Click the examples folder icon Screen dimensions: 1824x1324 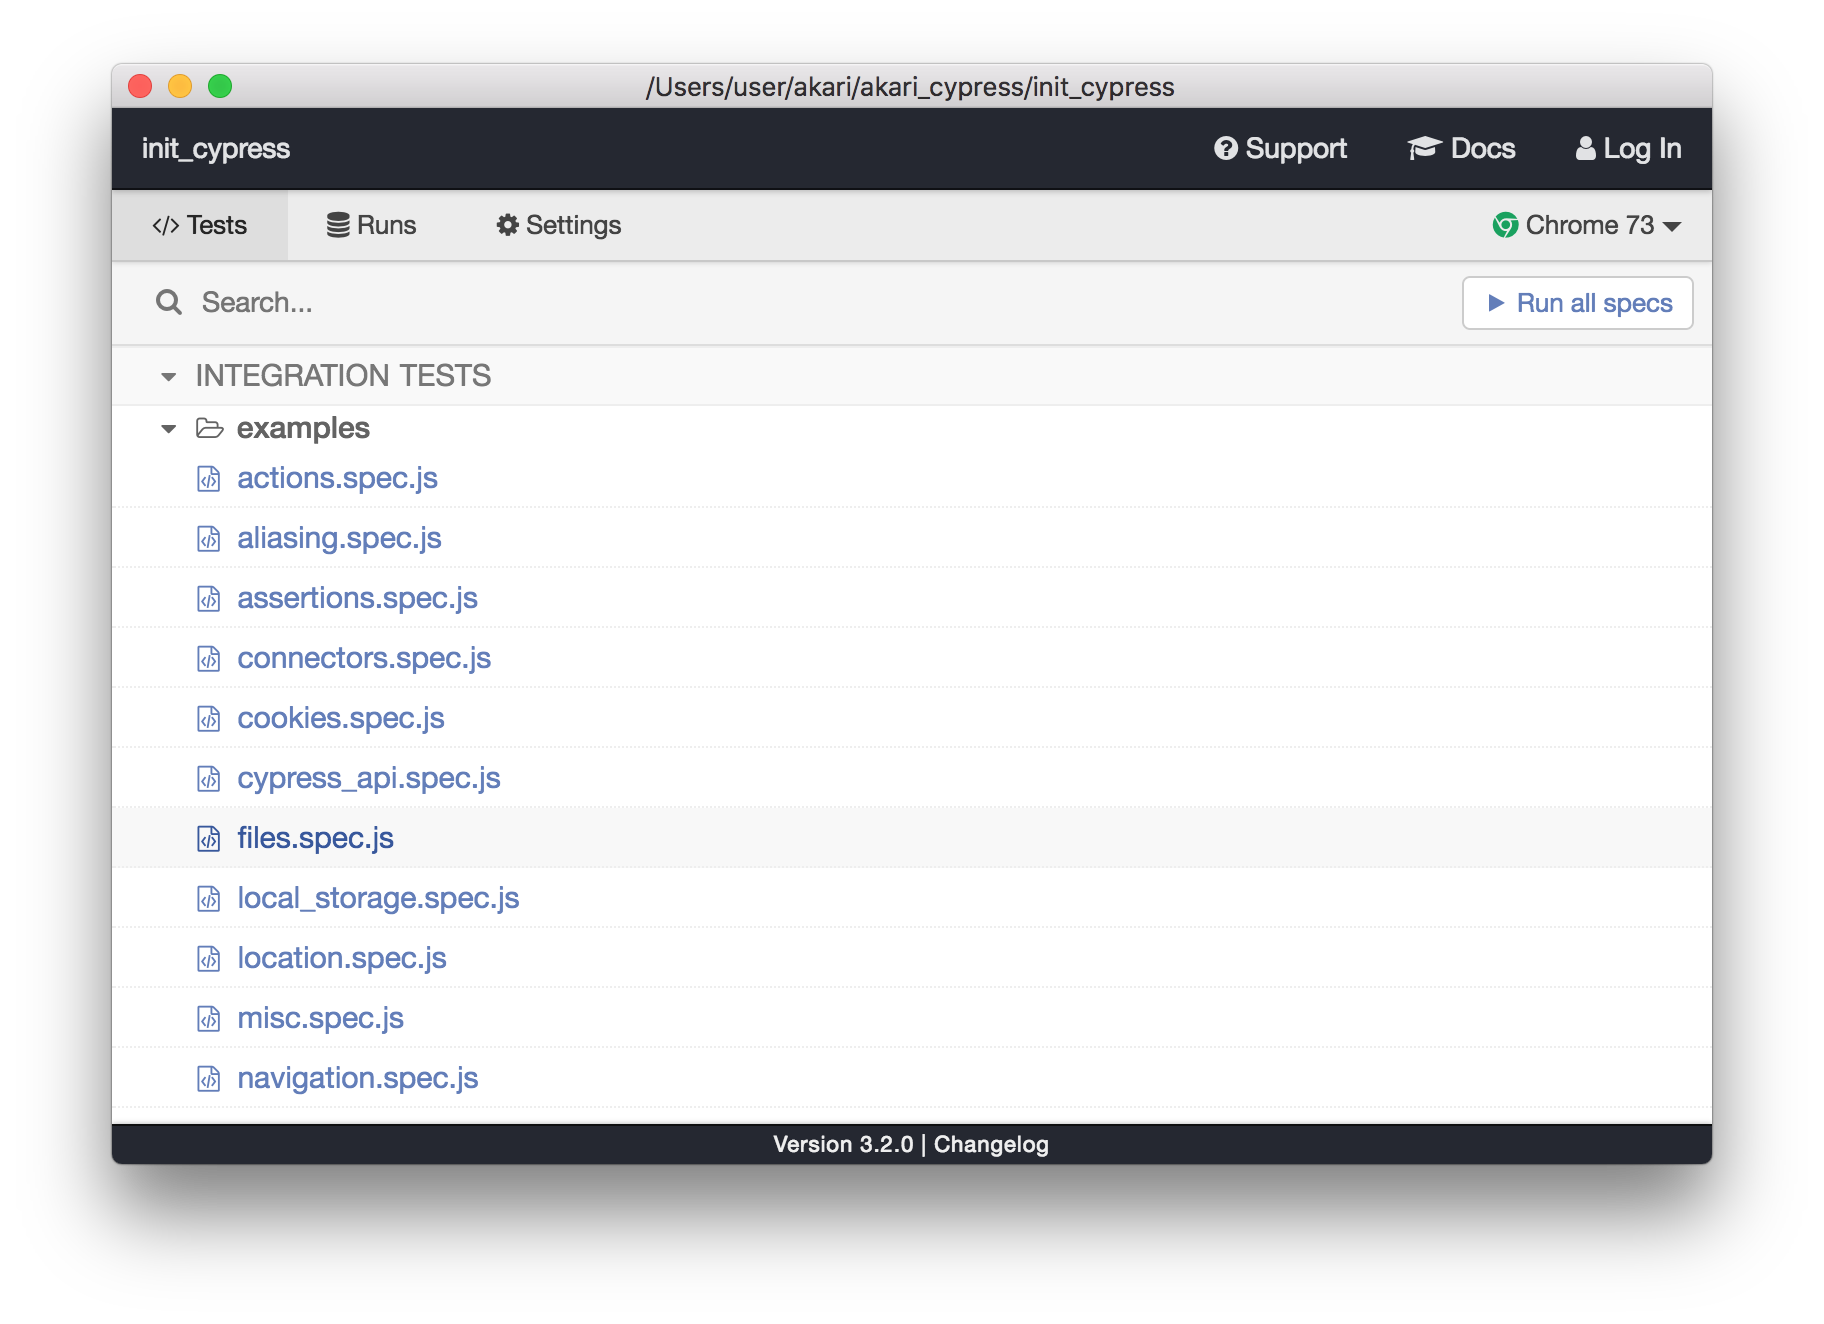209,428
